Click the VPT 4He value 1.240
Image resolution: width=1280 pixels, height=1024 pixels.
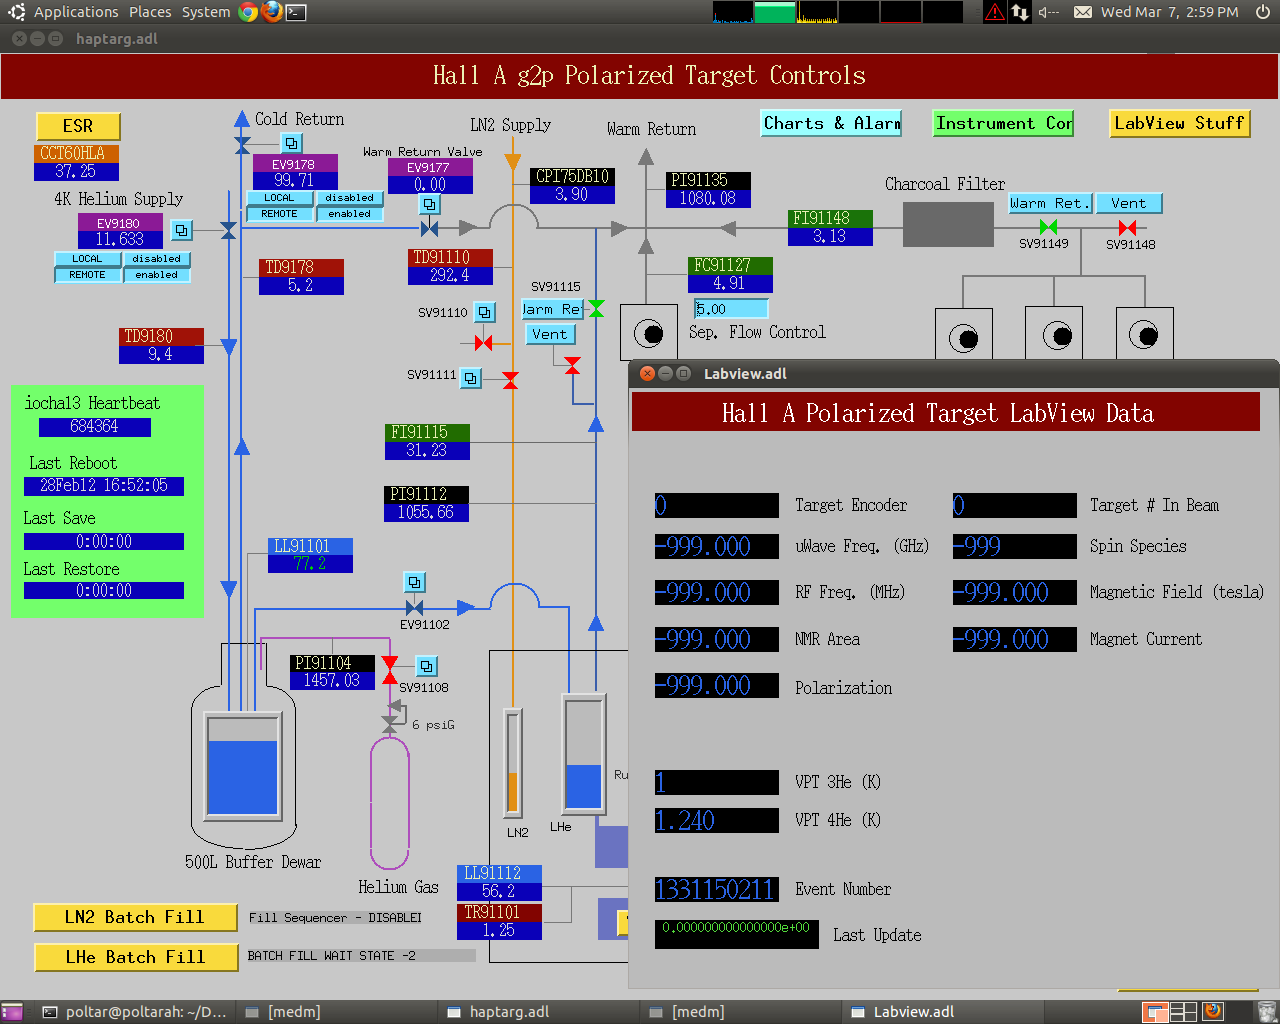click(716, 820)
